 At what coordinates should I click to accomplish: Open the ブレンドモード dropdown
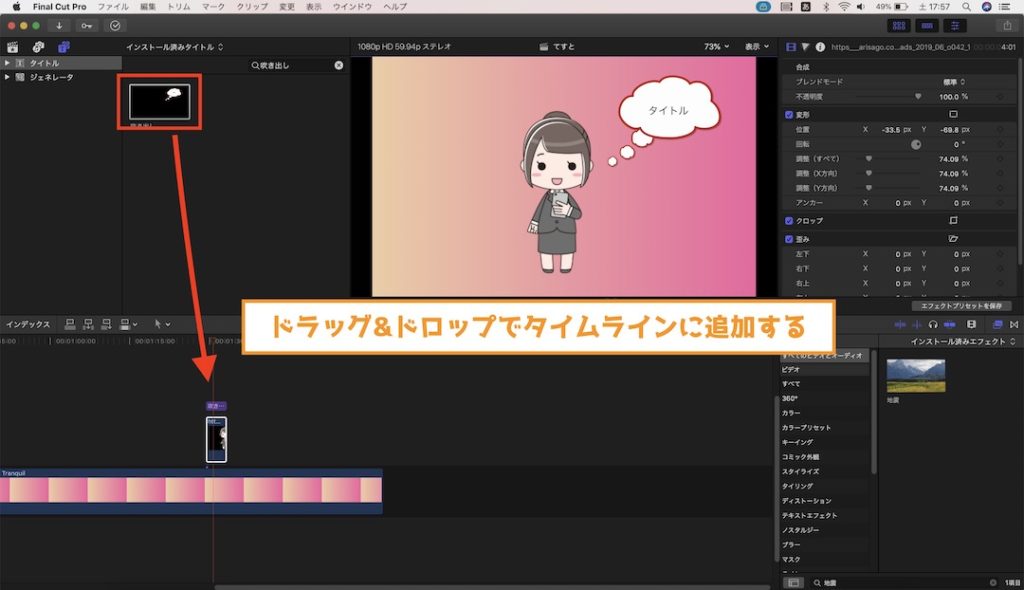click(x=956, y=81)
